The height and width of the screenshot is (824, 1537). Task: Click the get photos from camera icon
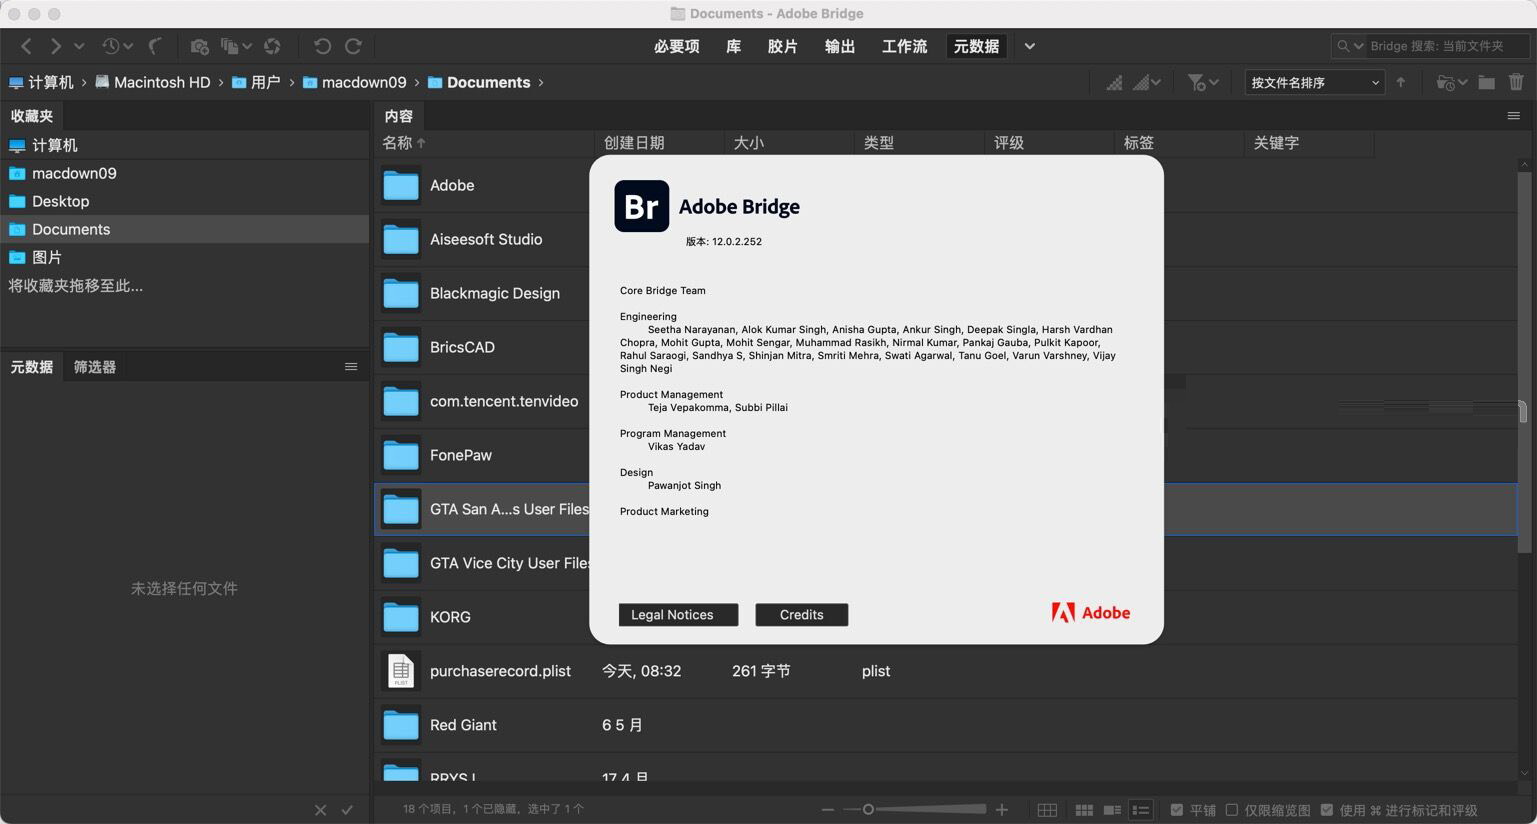point(199,46)
